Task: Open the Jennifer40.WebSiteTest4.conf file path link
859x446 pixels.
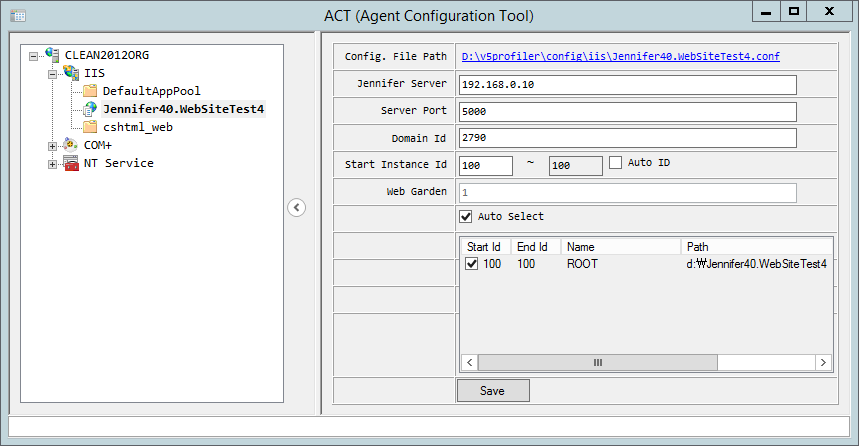Action: pos(619,57)
